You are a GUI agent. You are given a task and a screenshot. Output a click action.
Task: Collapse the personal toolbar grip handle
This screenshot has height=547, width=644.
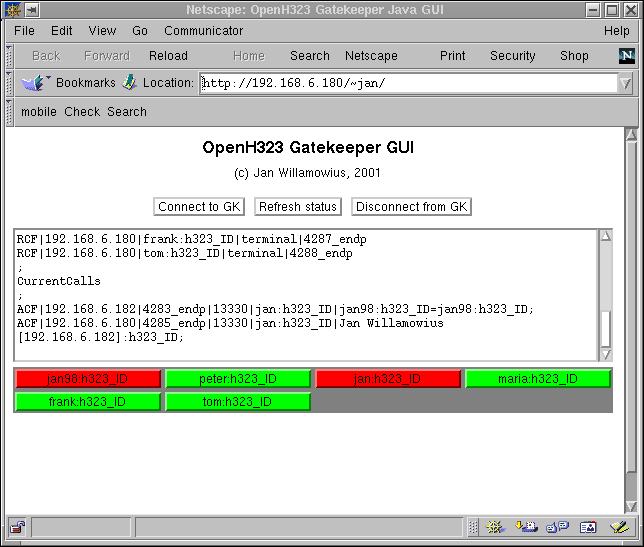click(x=9, y=112)
